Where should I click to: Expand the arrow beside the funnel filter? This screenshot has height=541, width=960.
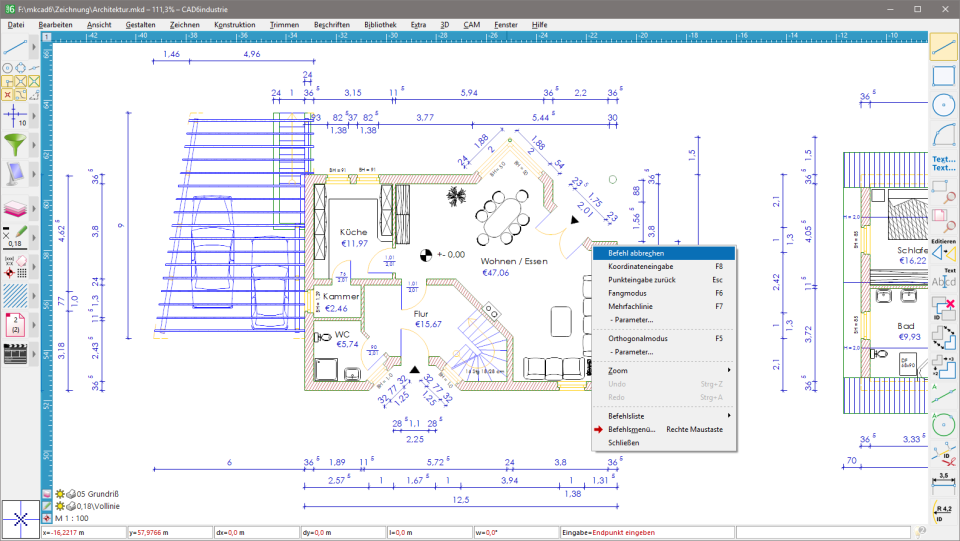tap(34, 145)
